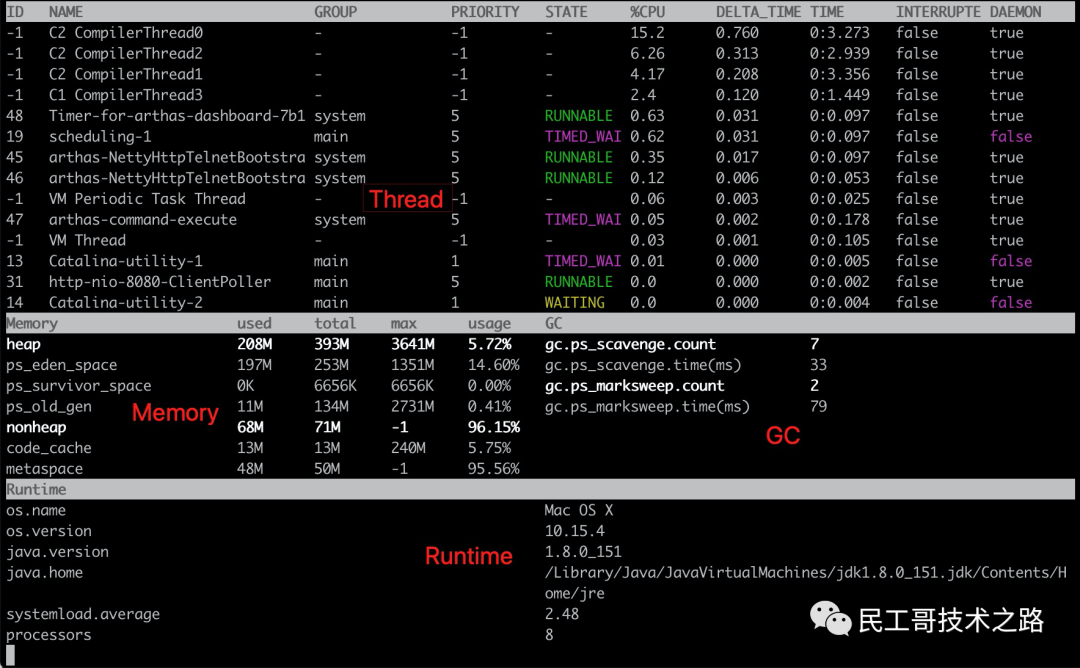Click the DAEMON column header

click(x=1015, y=12)
